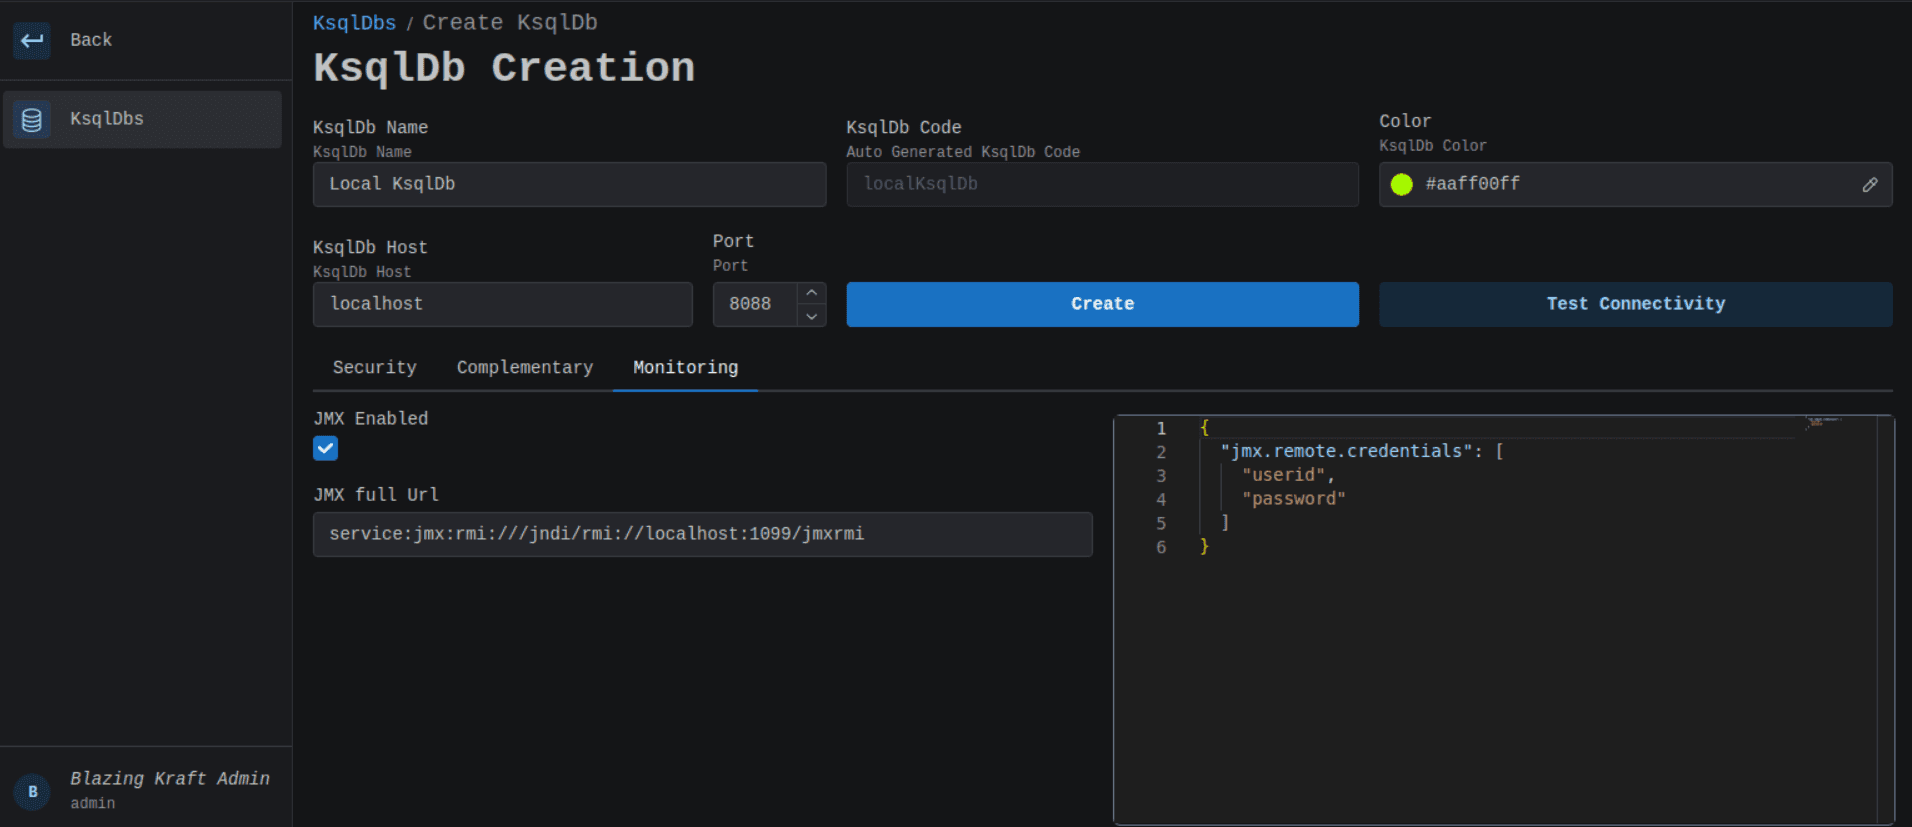Image resolution: width=1912 pixels, height=827 pixels.
Task: Click the green color swatch circle
Action: pyautogui.click(x=1402, y=185)
